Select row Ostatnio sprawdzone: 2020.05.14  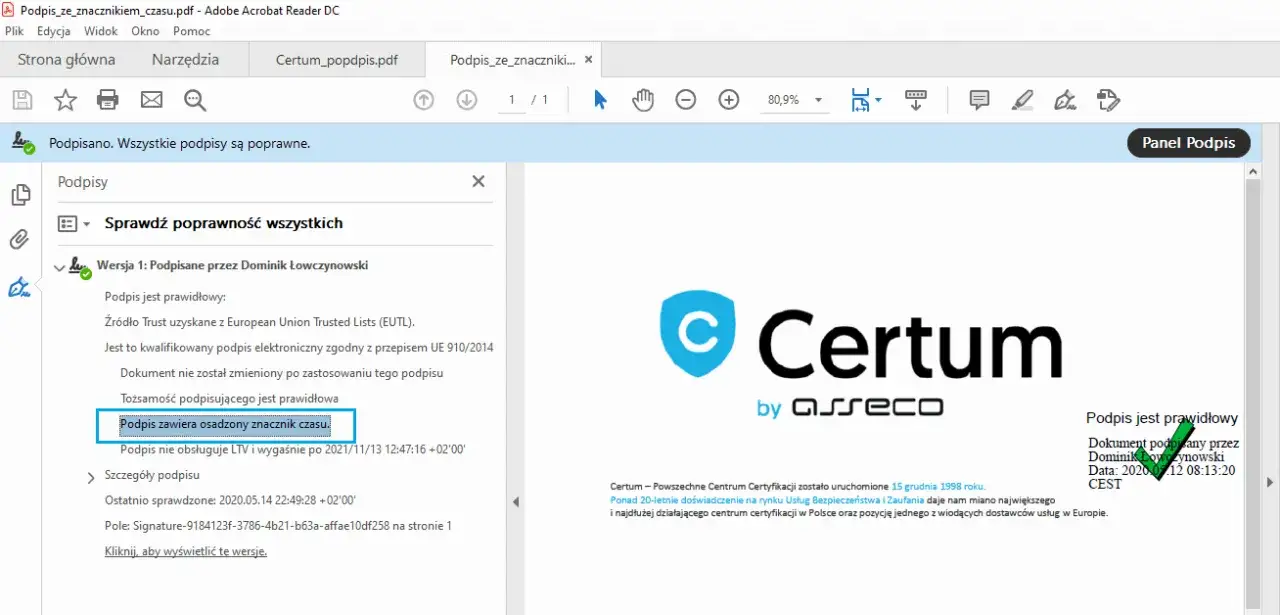tap(230, 500)
